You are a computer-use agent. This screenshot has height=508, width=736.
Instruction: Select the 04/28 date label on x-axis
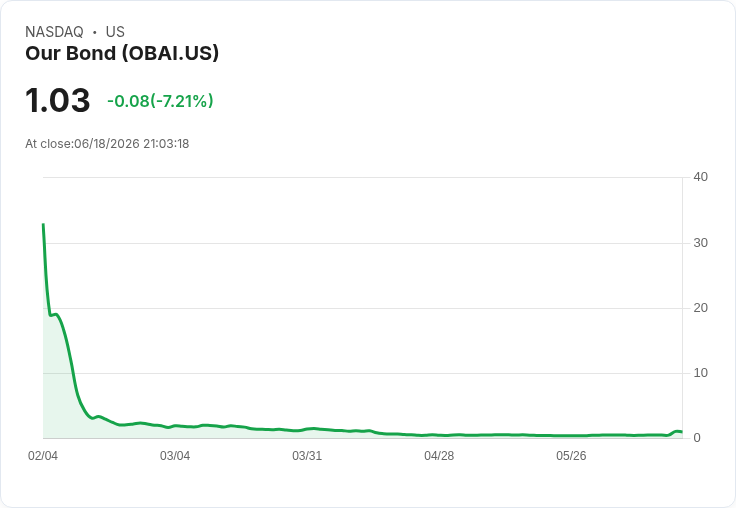click(439, 456)
